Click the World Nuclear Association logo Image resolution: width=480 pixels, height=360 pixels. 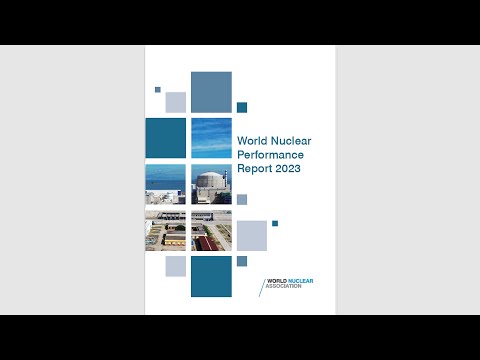[286, 287]
